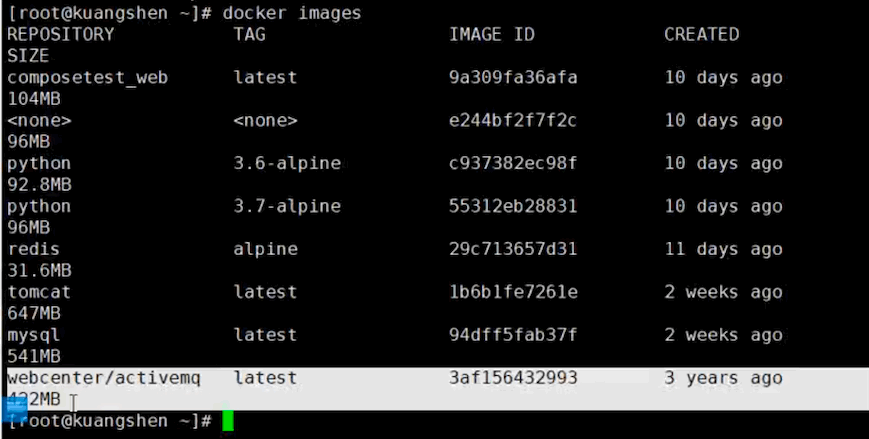
Task: Click the 'docker images' command text
Action: click(292, 13)
